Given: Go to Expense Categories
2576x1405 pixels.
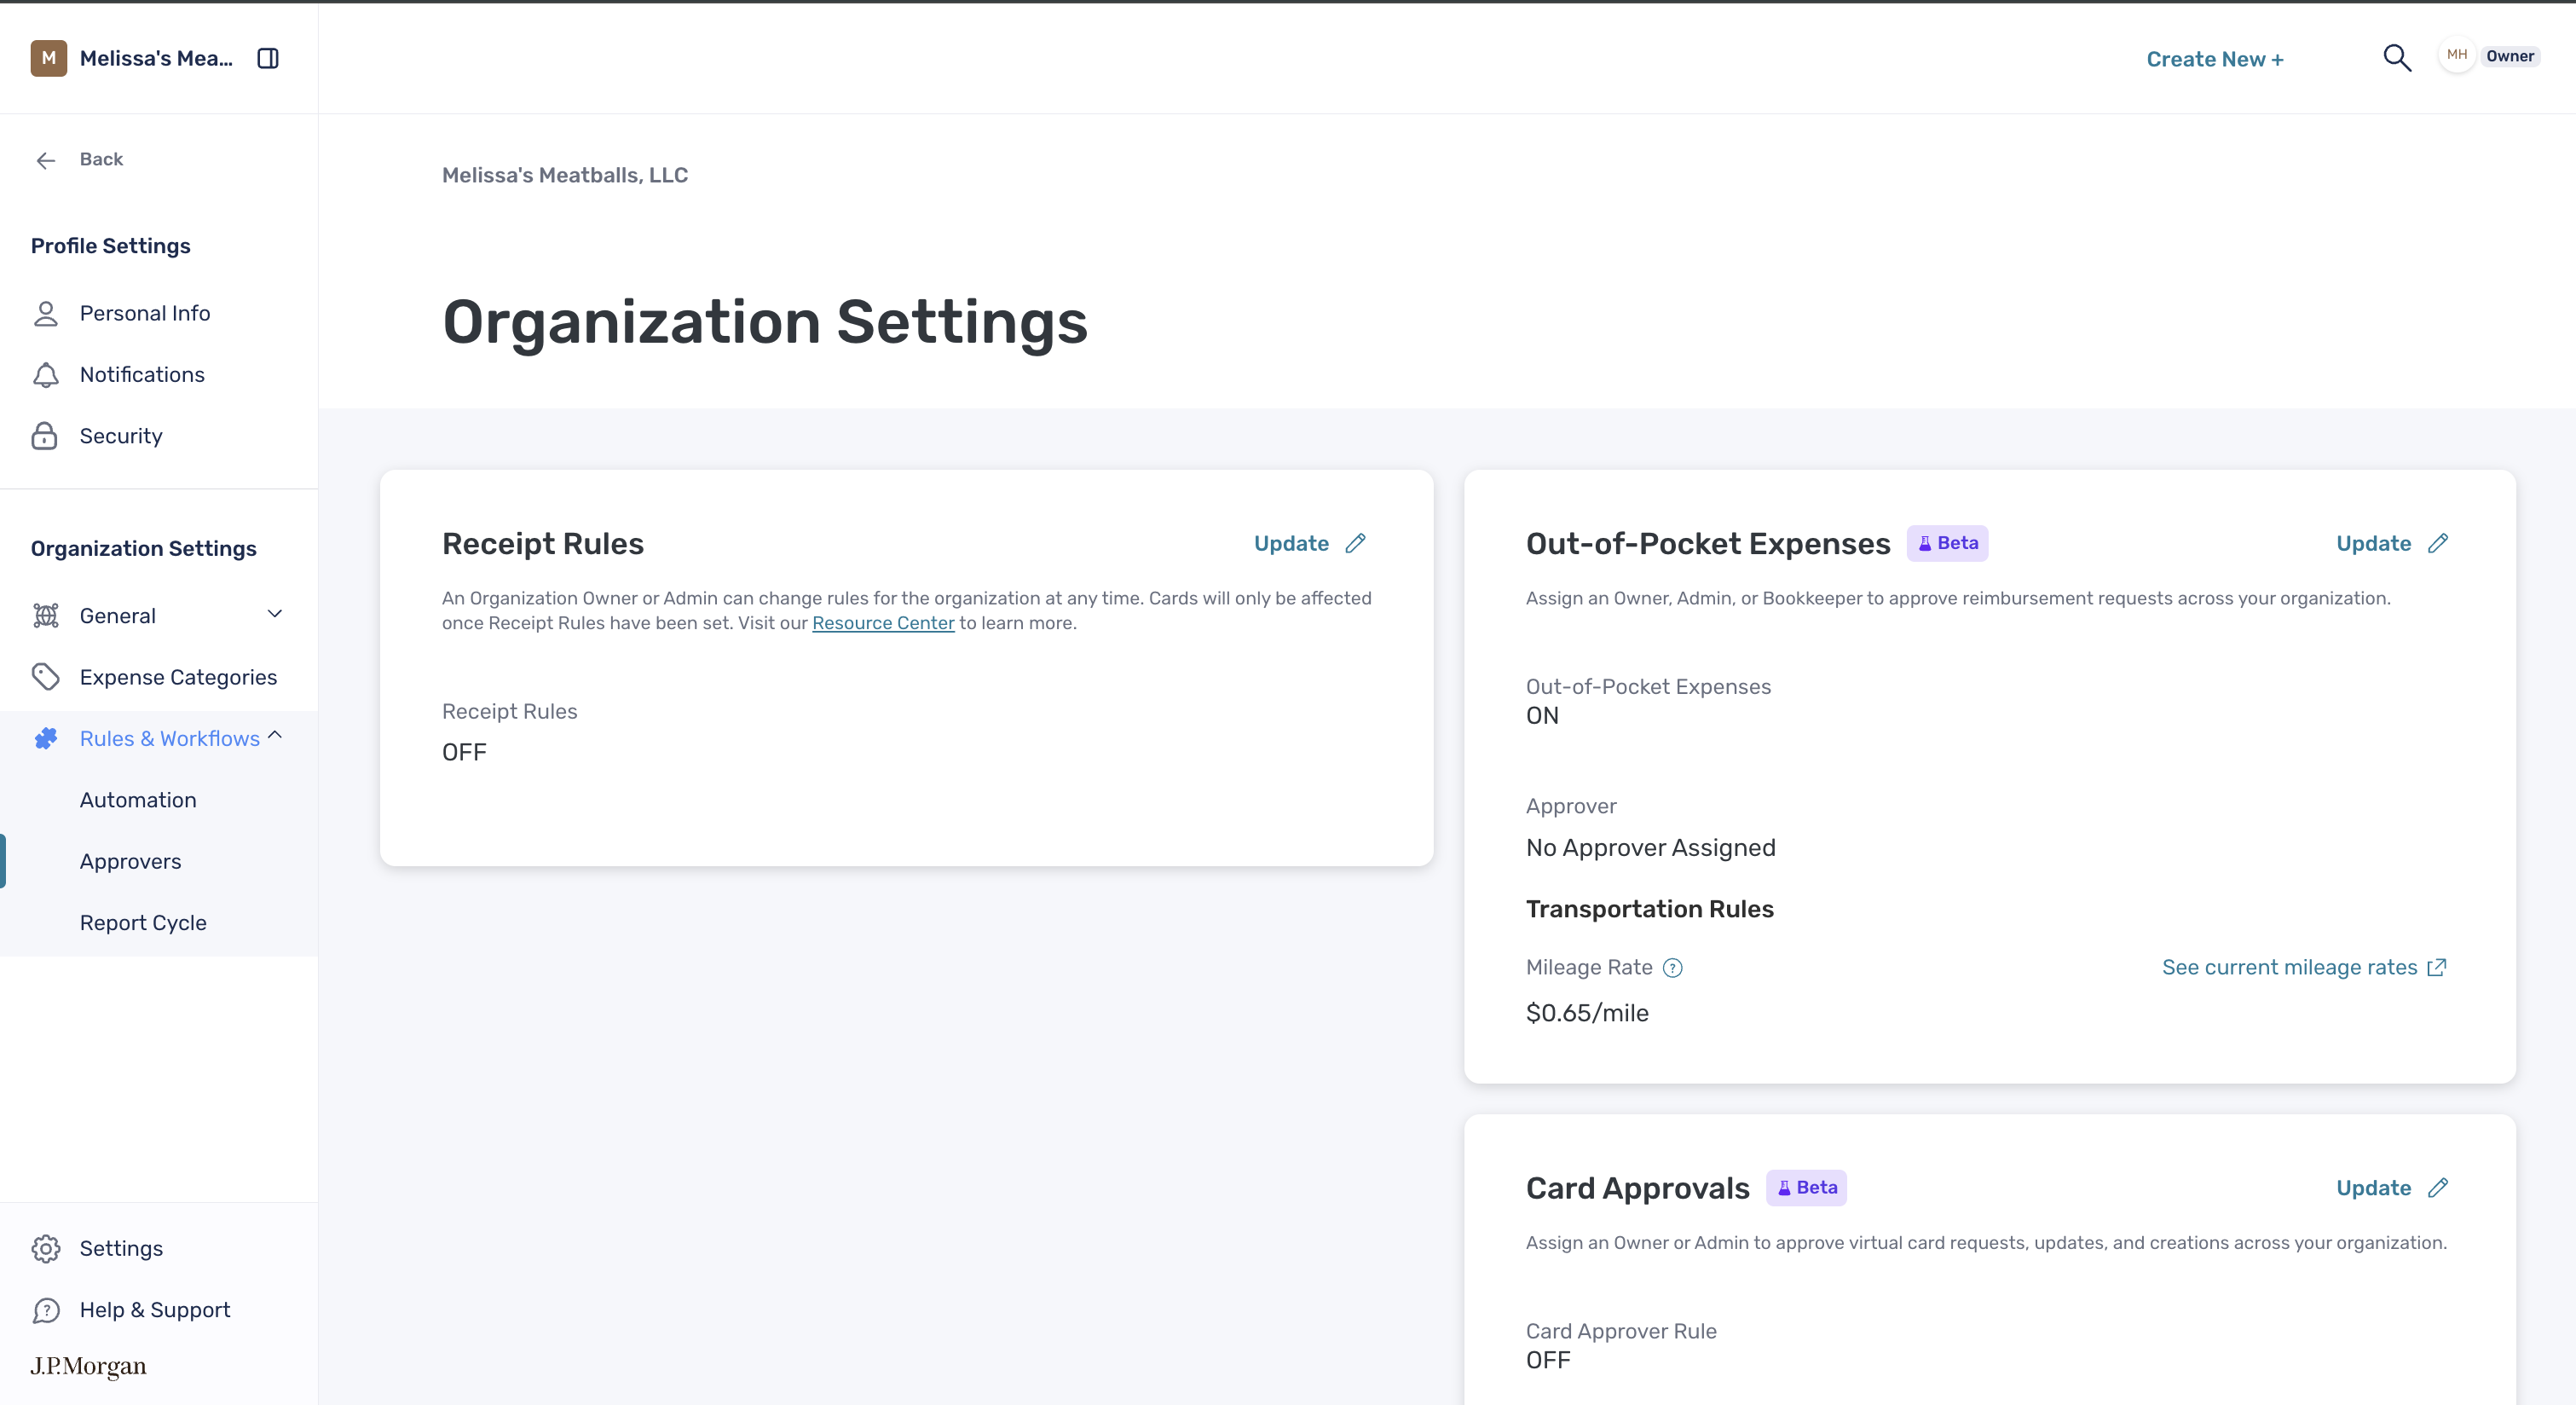Looking at the screenshot, I should (x=178, y=677).
